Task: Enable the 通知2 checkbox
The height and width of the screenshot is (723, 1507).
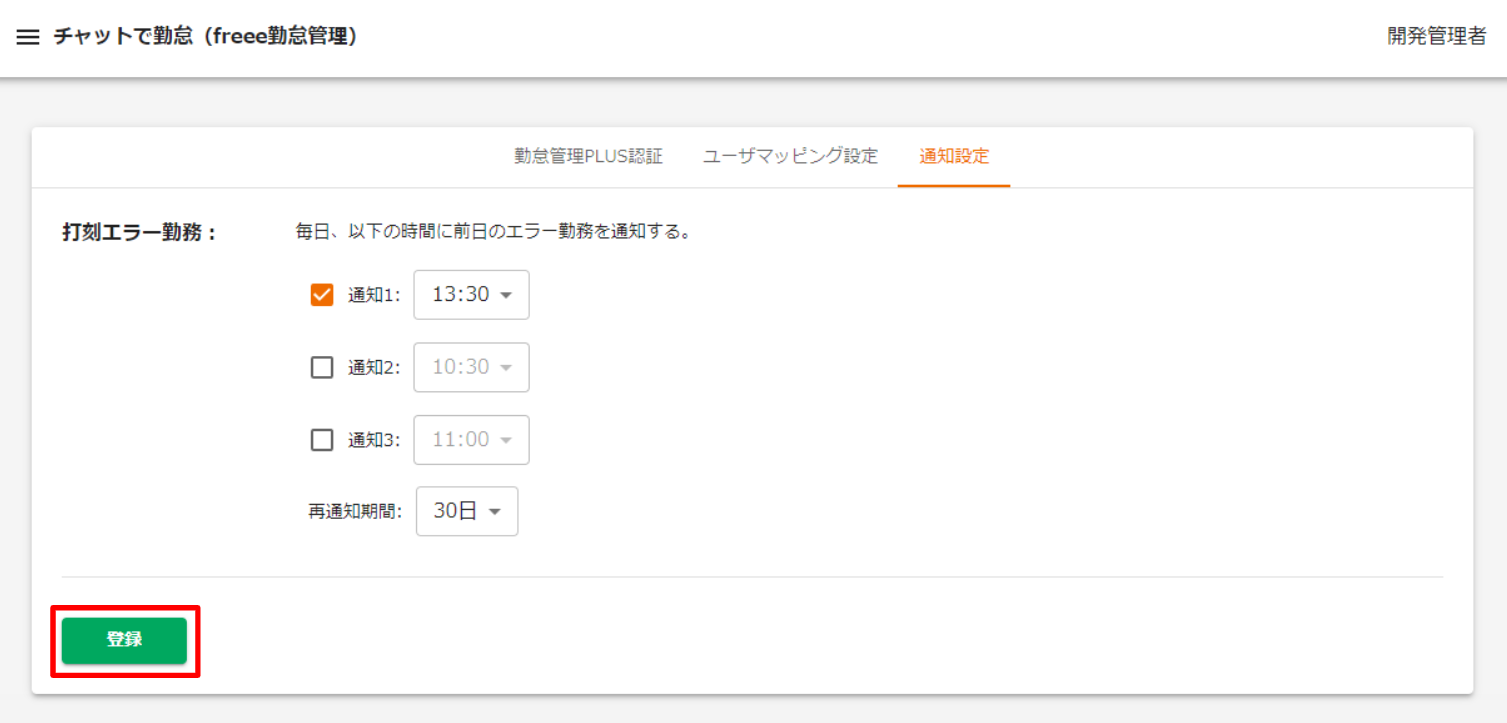Action: click(x=322, y=368)
